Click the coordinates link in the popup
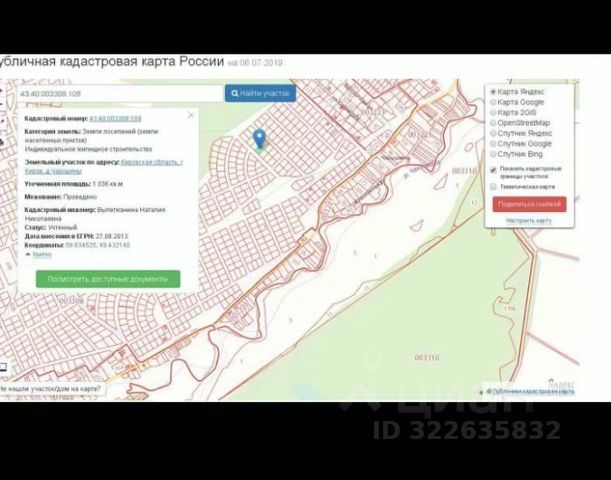611x480 pixels. click(x=97, y=245)
